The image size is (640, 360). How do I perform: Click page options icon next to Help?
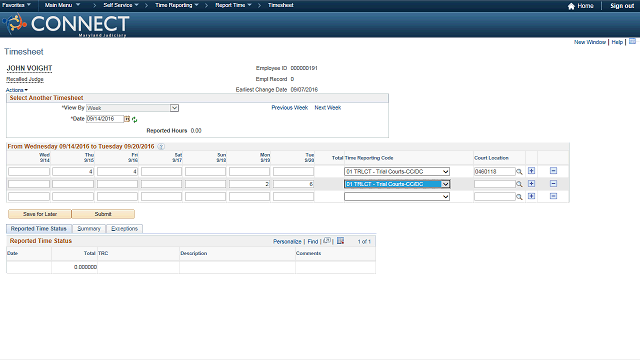632,41
